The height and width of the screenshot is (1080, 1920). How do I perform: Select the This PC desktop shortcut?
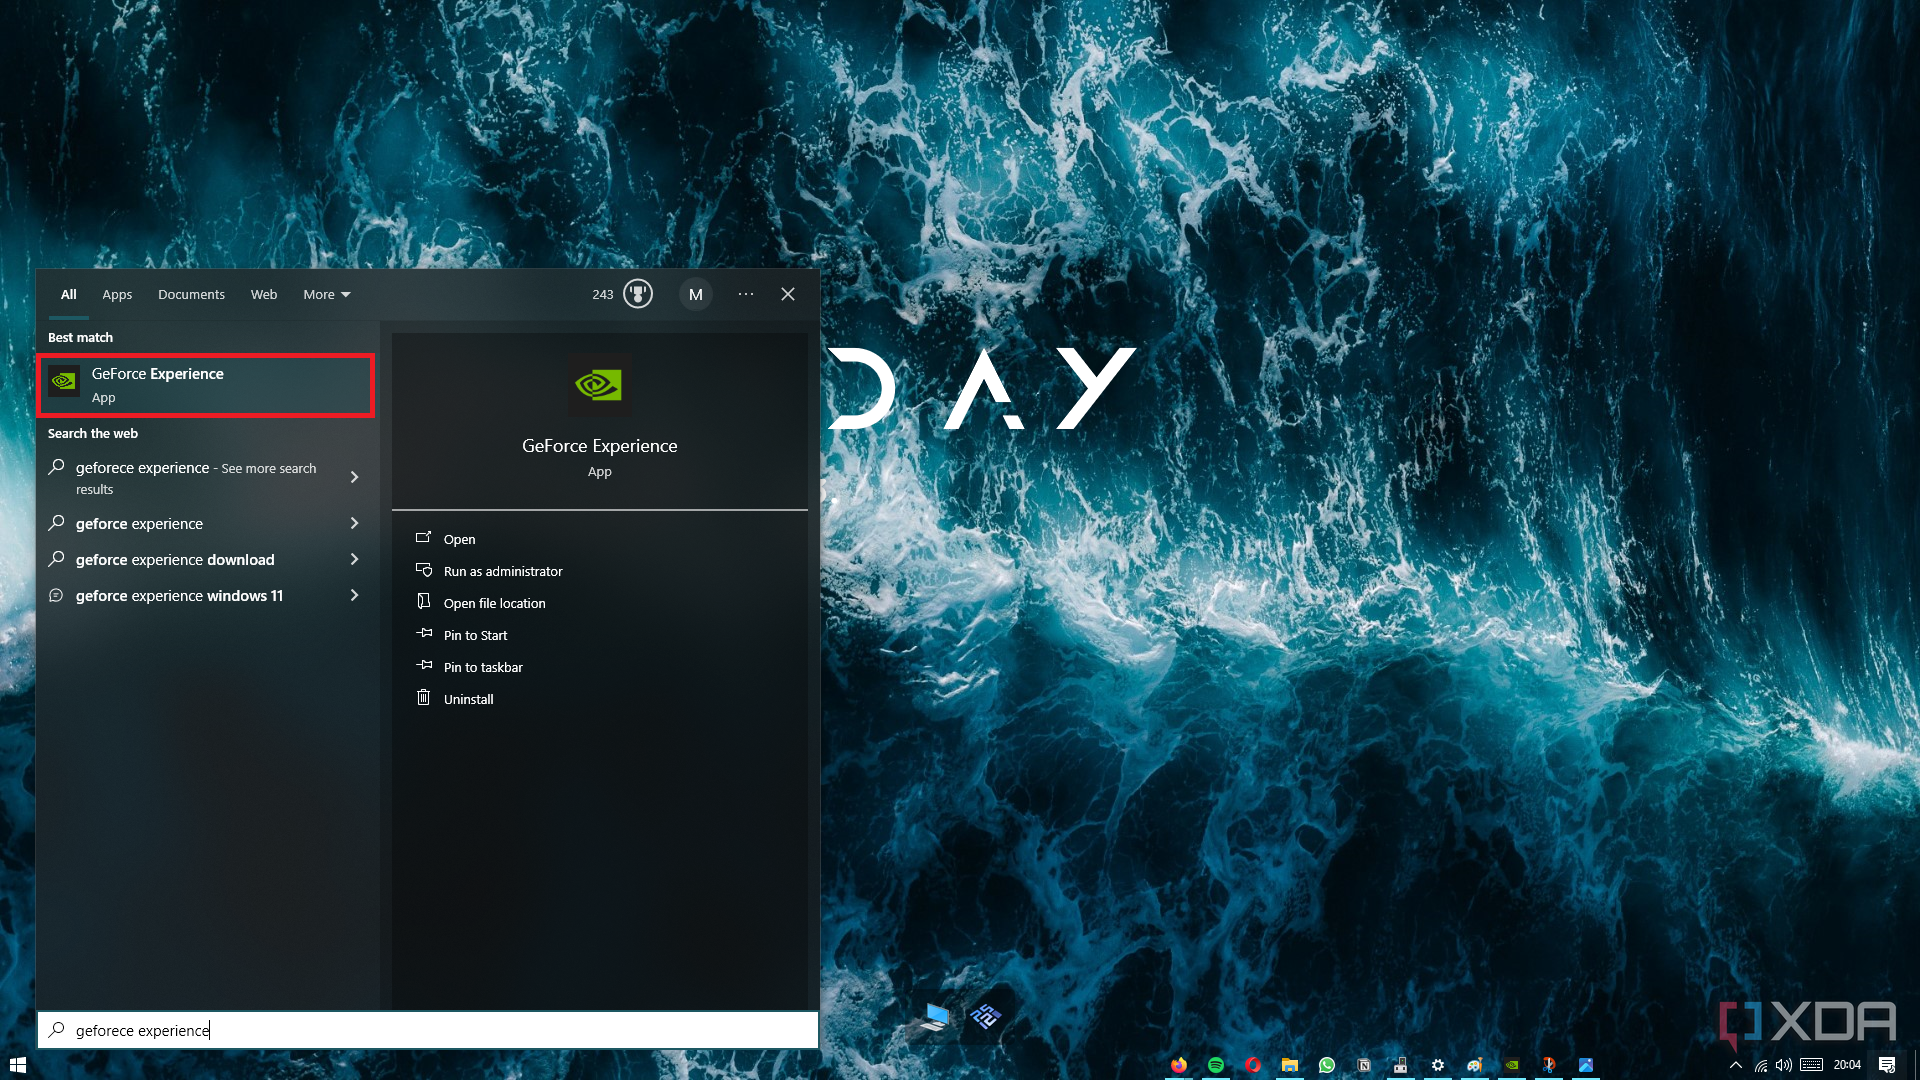[x=934, y=1017]
